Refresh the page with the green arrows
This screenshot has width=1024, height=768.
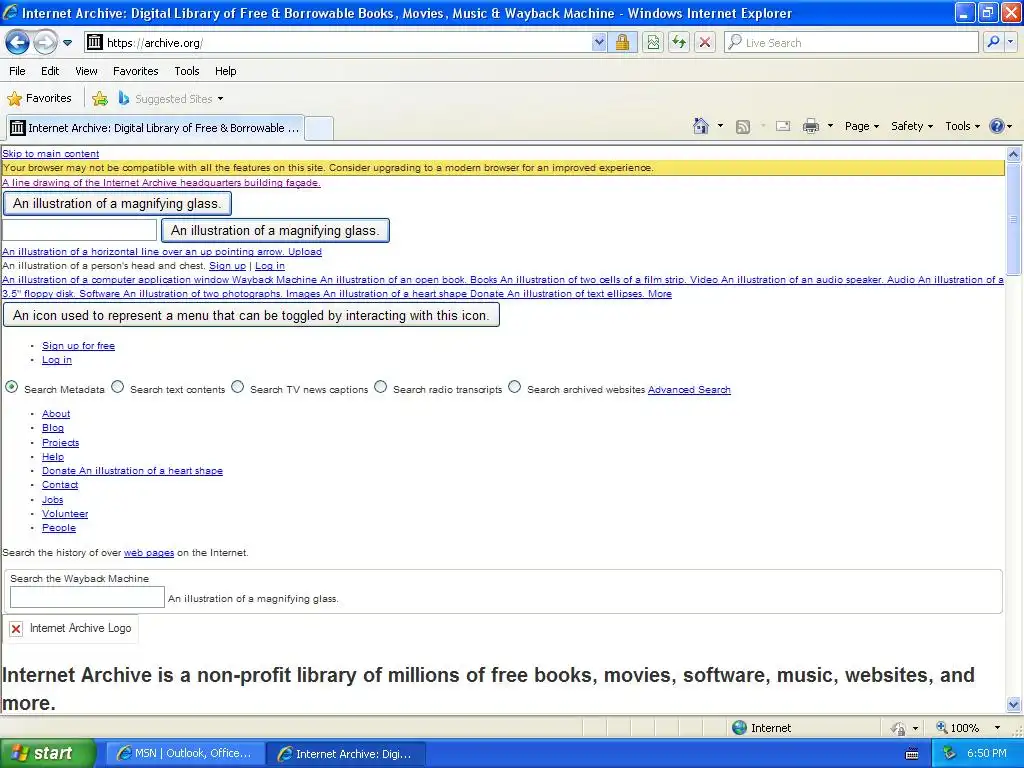tap(679, 42)
